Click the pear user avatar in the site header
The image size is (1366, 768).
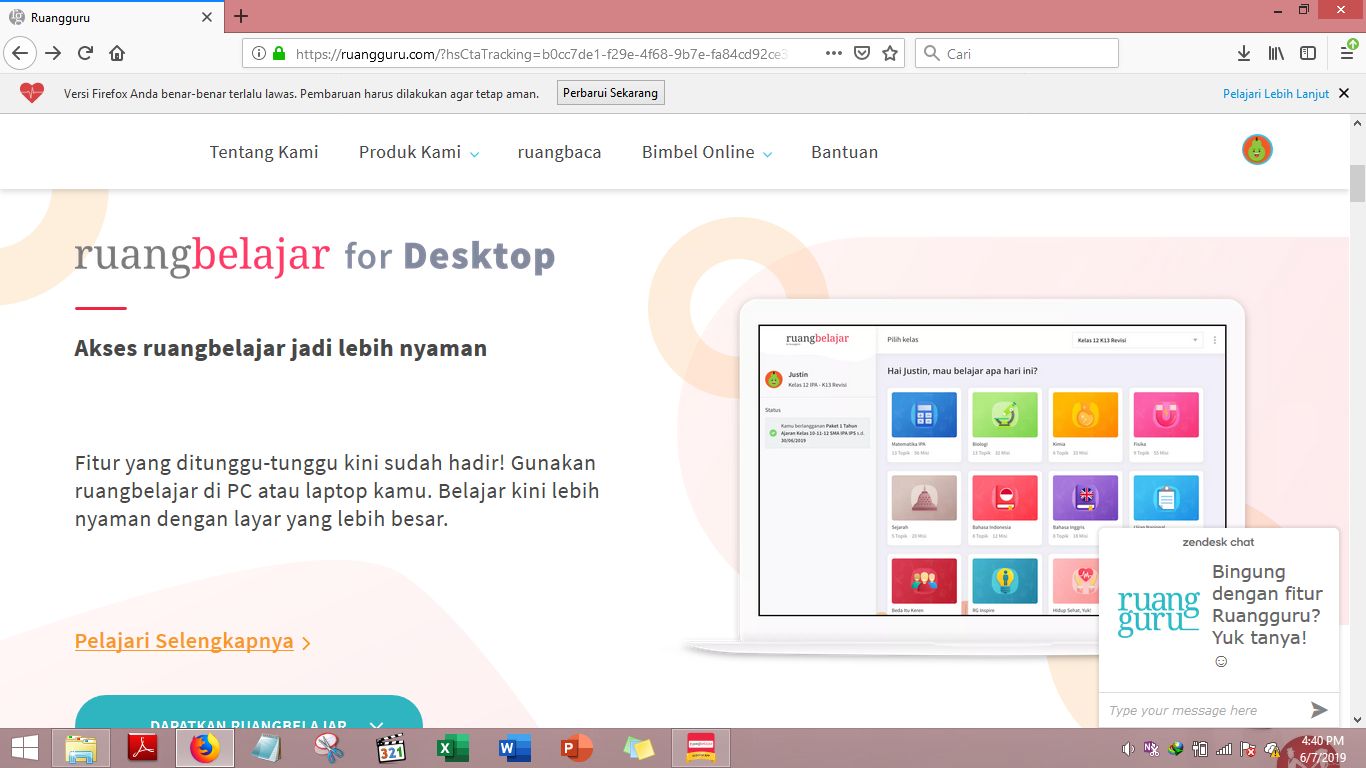click(1257, 150)
